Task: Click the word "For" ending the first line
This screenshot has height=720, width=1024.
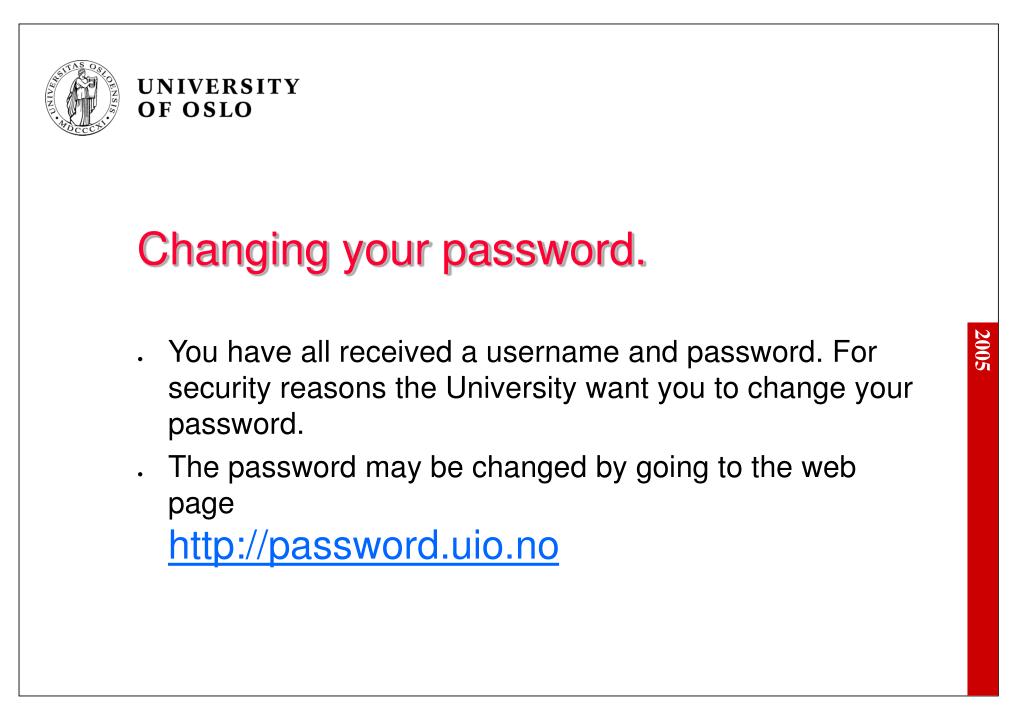Action: point(855,352)
